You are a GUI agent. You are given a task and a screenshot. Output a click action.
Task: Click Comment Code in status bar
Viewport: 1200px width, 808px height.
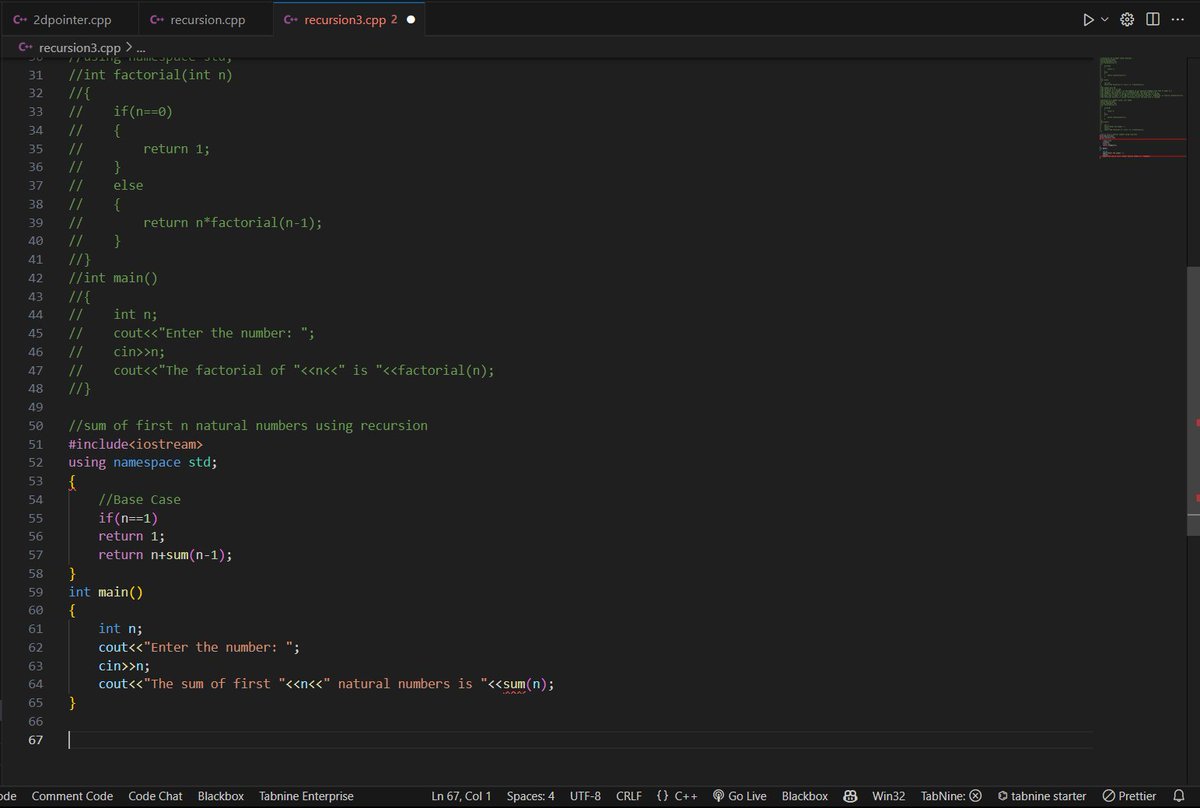tap(72, 796)
